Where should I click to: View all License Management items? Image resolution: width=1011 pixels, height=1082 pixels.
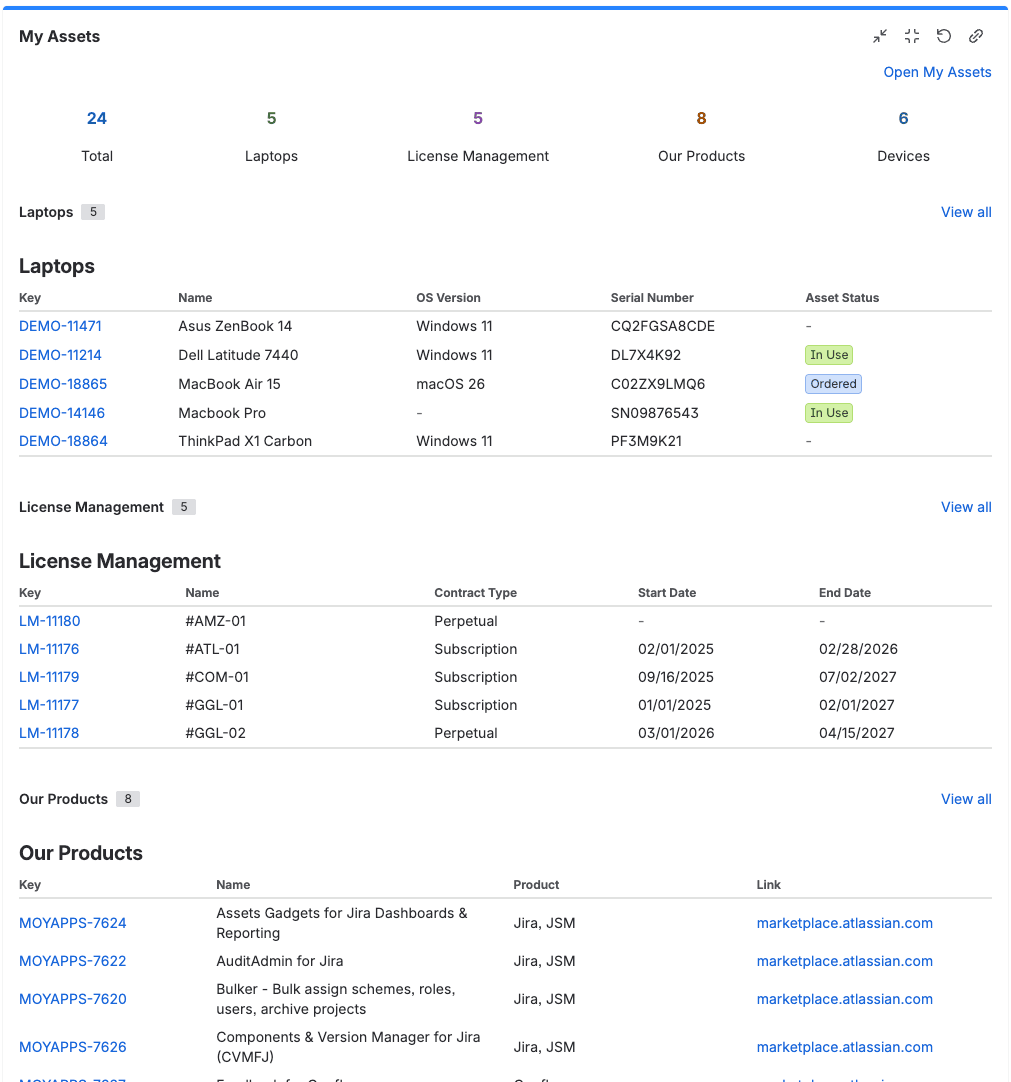coord(966,507)
